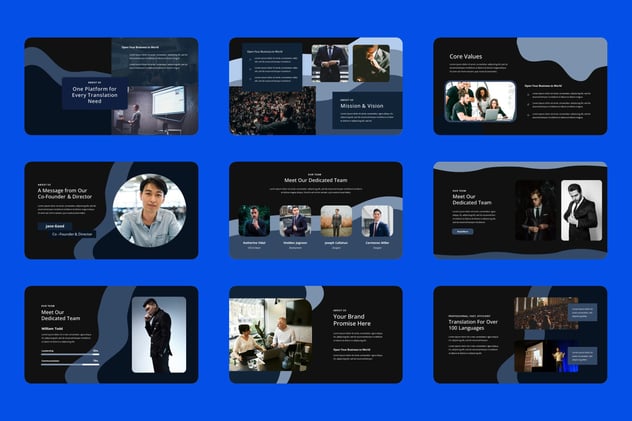Screen dimensions: 632x421
Task: Click the lower skill progress bar on William Todd slide
Action: click(x=70, y=364)
